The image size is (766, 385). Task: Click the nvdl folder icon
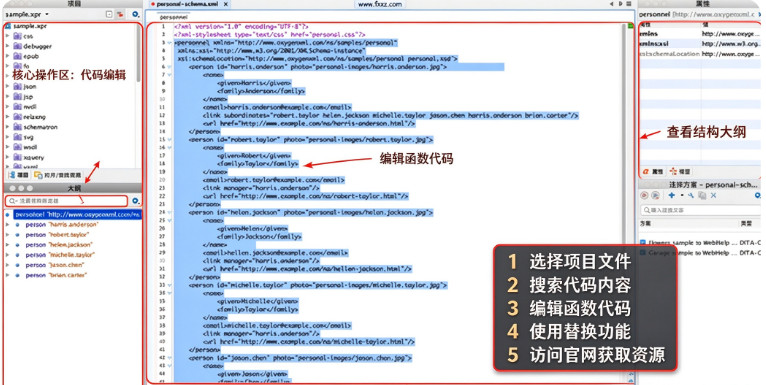coord(17,107)
